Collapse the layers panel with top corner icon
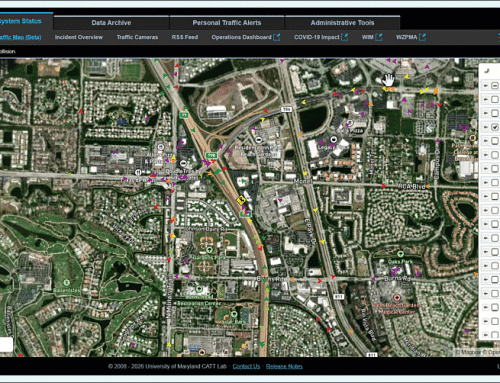The height and width of the screenshot is (383, 500). tap(487, 71)
